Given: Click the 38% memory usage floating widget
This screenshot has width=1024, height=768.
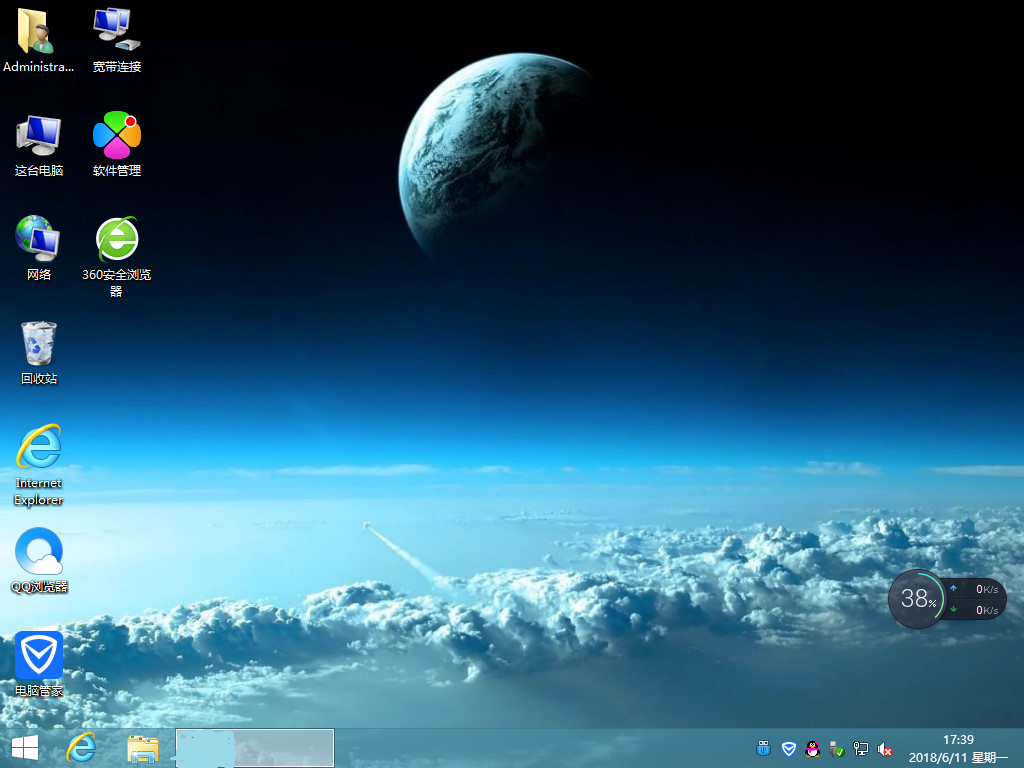Looking at the screenshot, I should point(917,599).
